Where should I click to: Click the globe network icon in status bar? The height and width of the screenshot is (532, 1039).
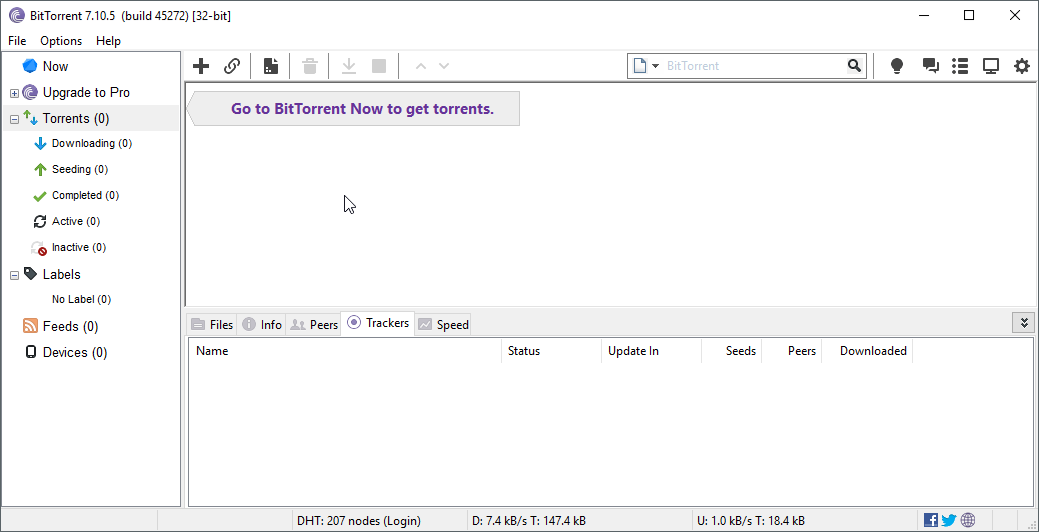click(x=968, y=520)
